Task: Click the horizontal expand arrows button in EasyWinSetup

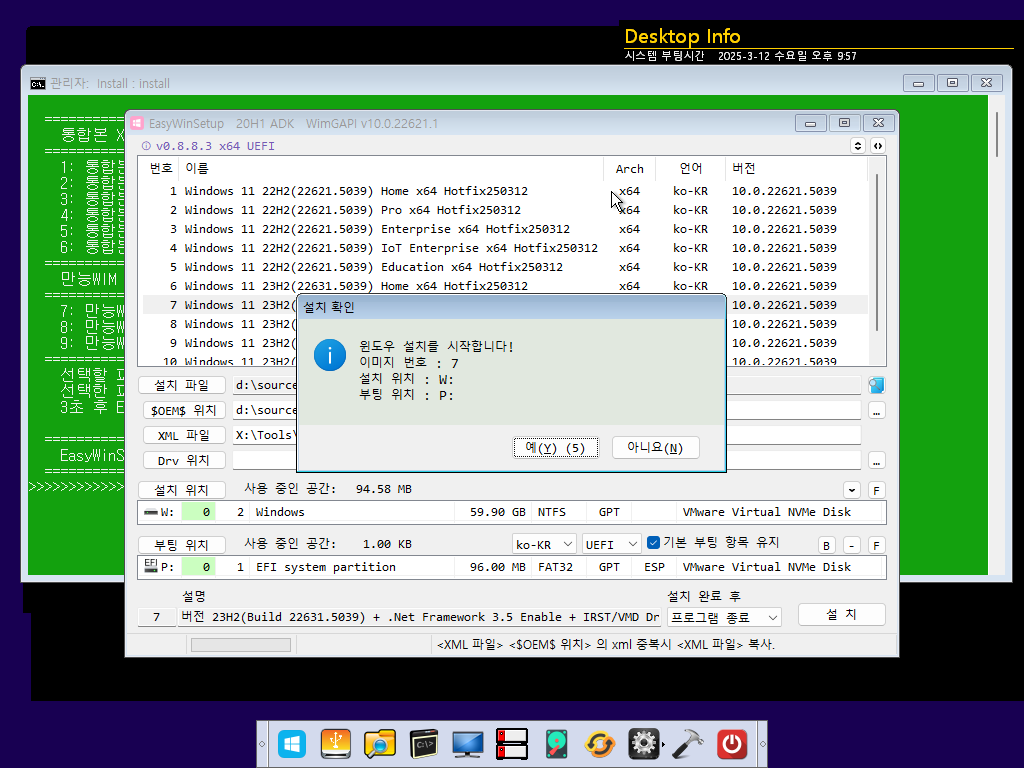Action: [878, 146]
